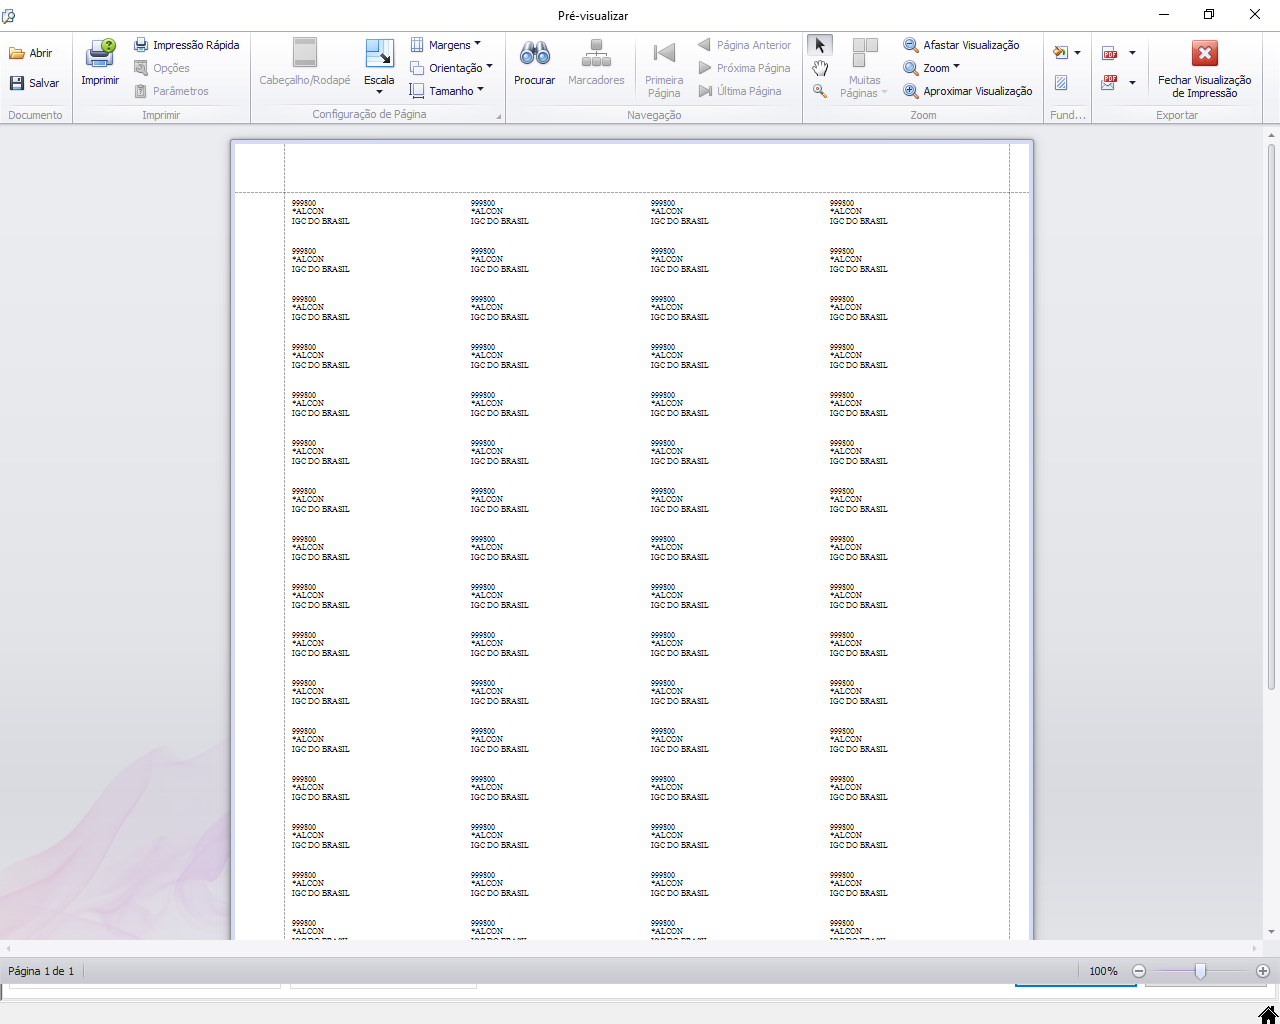Minimize the Pré-visualizar window

click(x=1164, y=15)
